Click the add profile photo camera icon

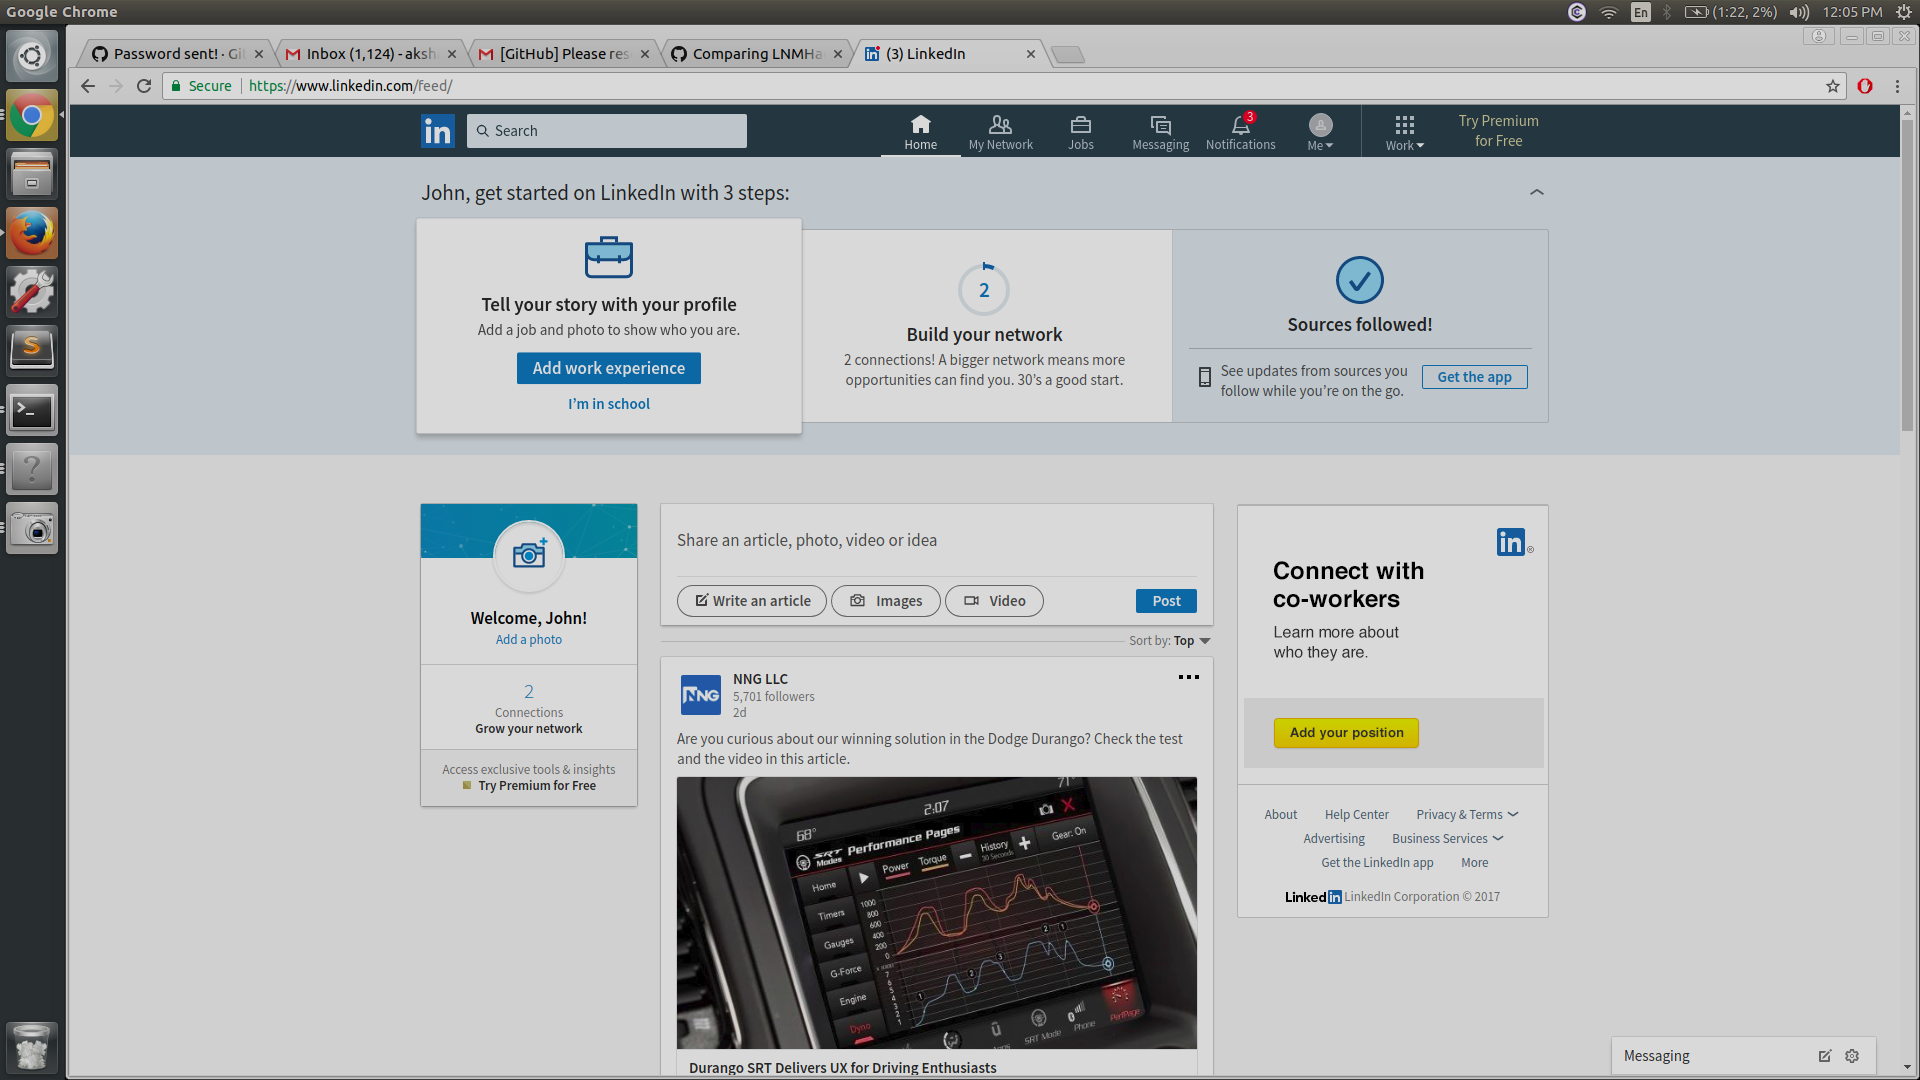529,555
